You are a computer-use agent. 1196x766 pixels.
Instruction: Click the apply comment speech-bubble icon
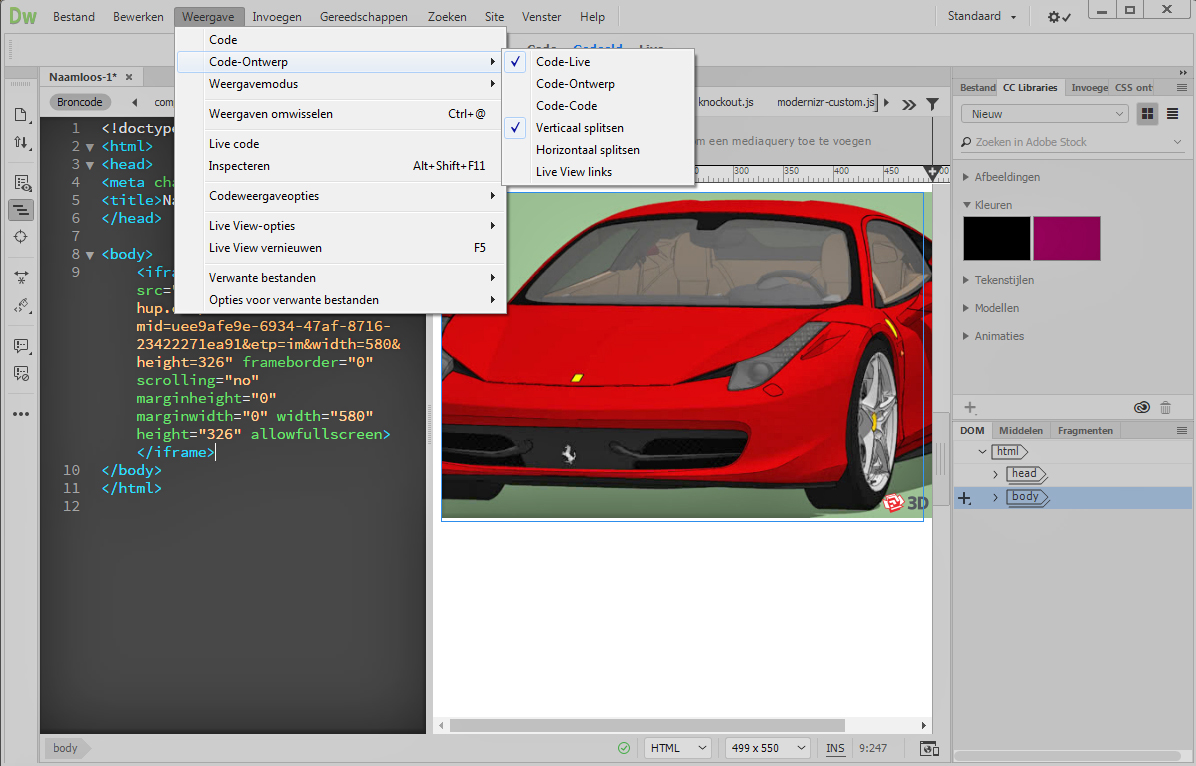pyautogui.click(x=21, y=346)
